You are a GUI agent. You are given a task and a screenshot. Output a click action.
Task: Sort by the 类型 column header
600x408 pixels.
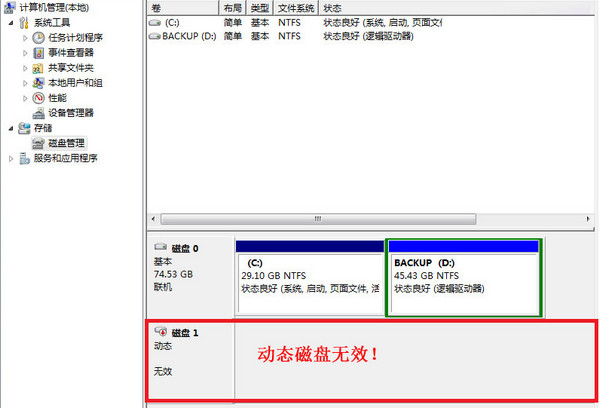259,8
